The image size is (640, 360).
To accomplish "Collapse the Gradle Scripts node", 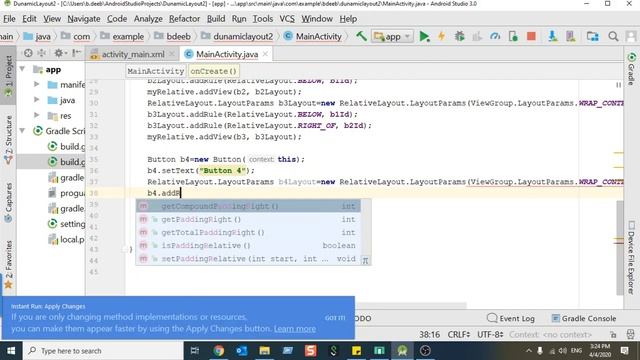I will [23, 131].
